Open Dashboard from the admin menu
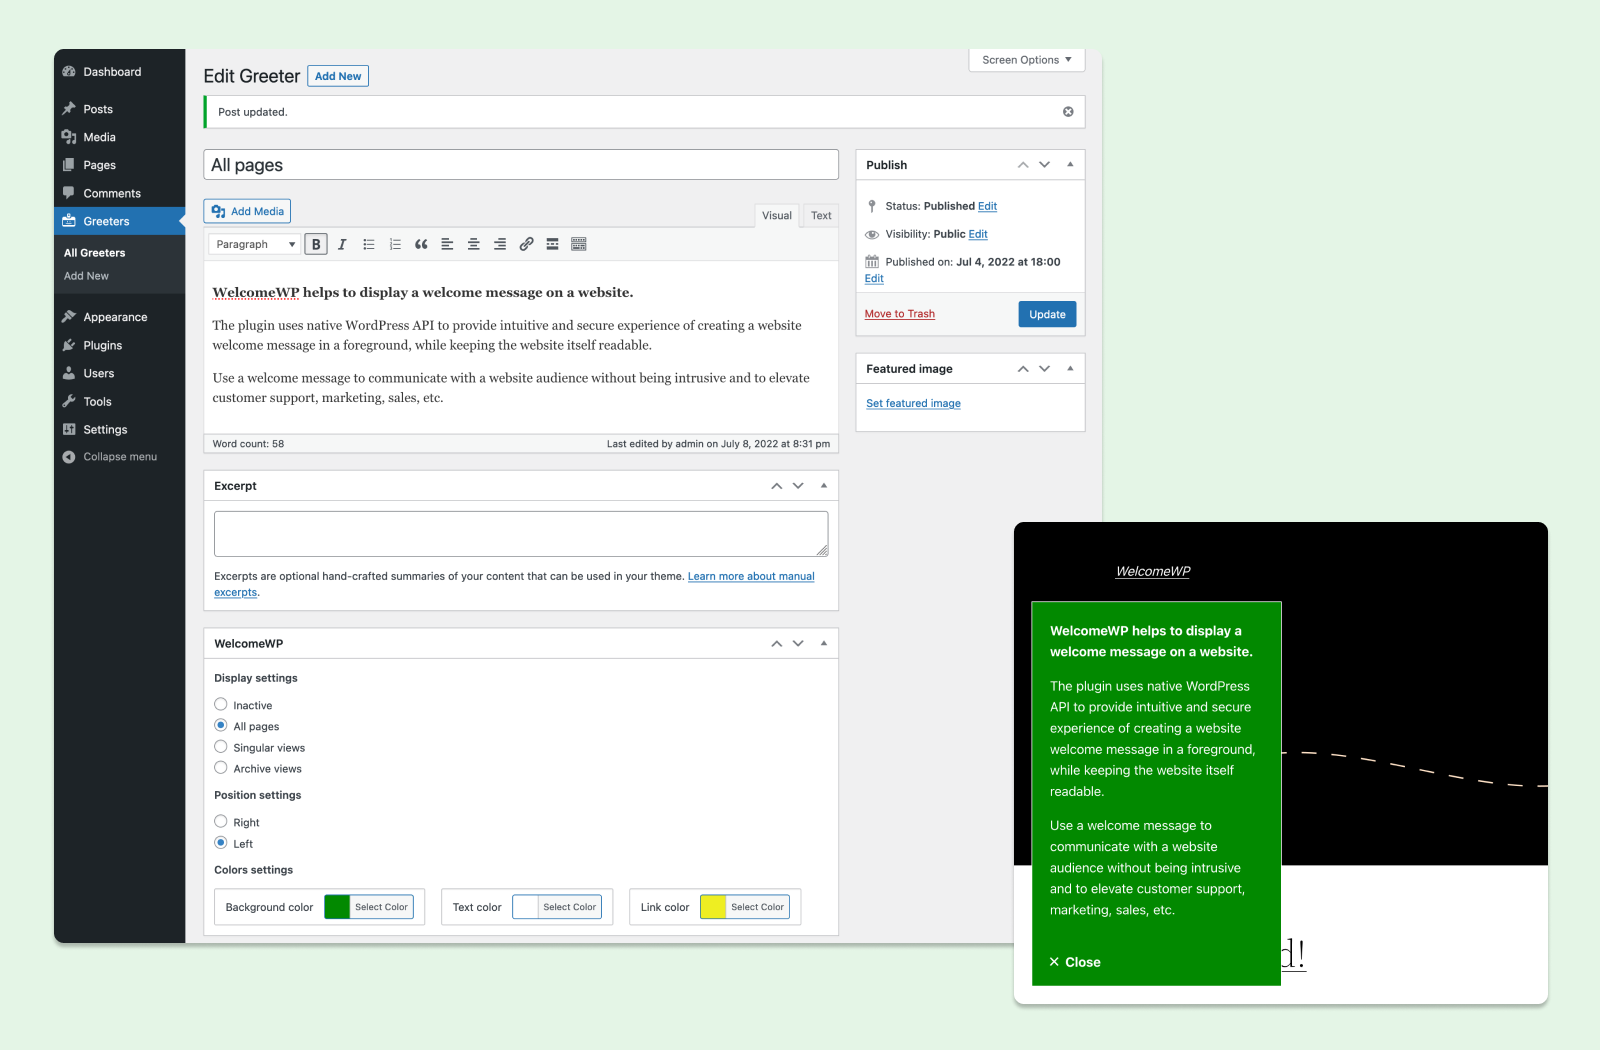 tap(112, 72)
